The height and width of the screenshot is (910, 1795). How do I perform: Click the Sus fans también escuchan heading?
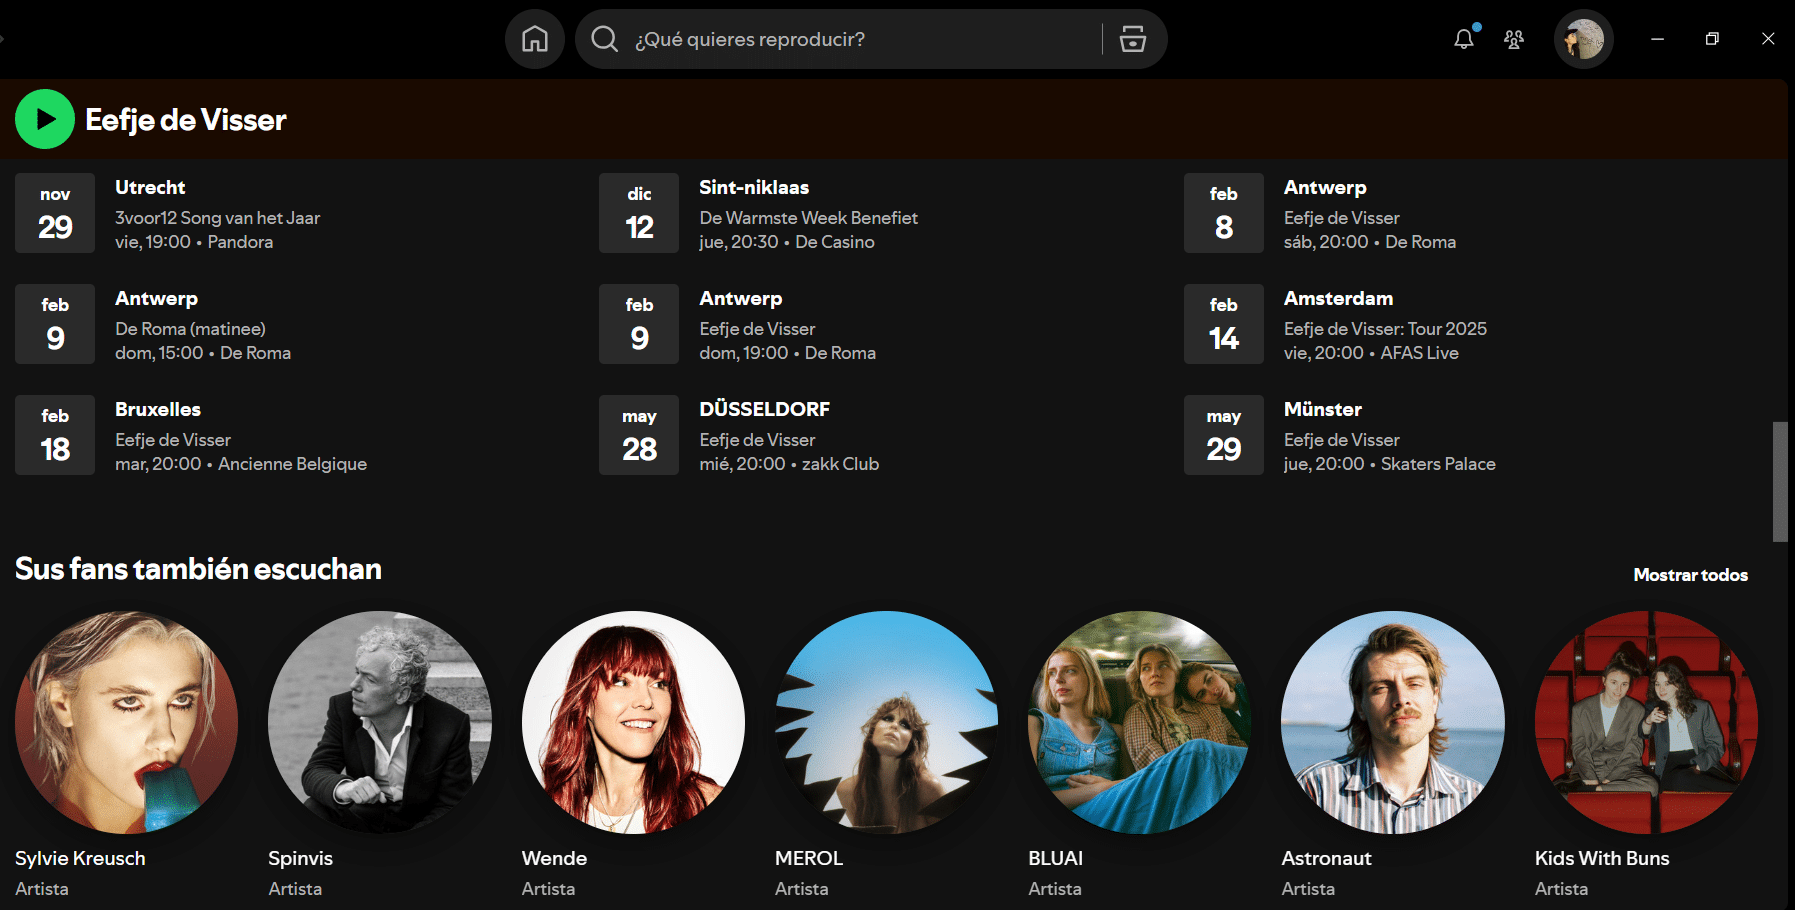[198, 569]
